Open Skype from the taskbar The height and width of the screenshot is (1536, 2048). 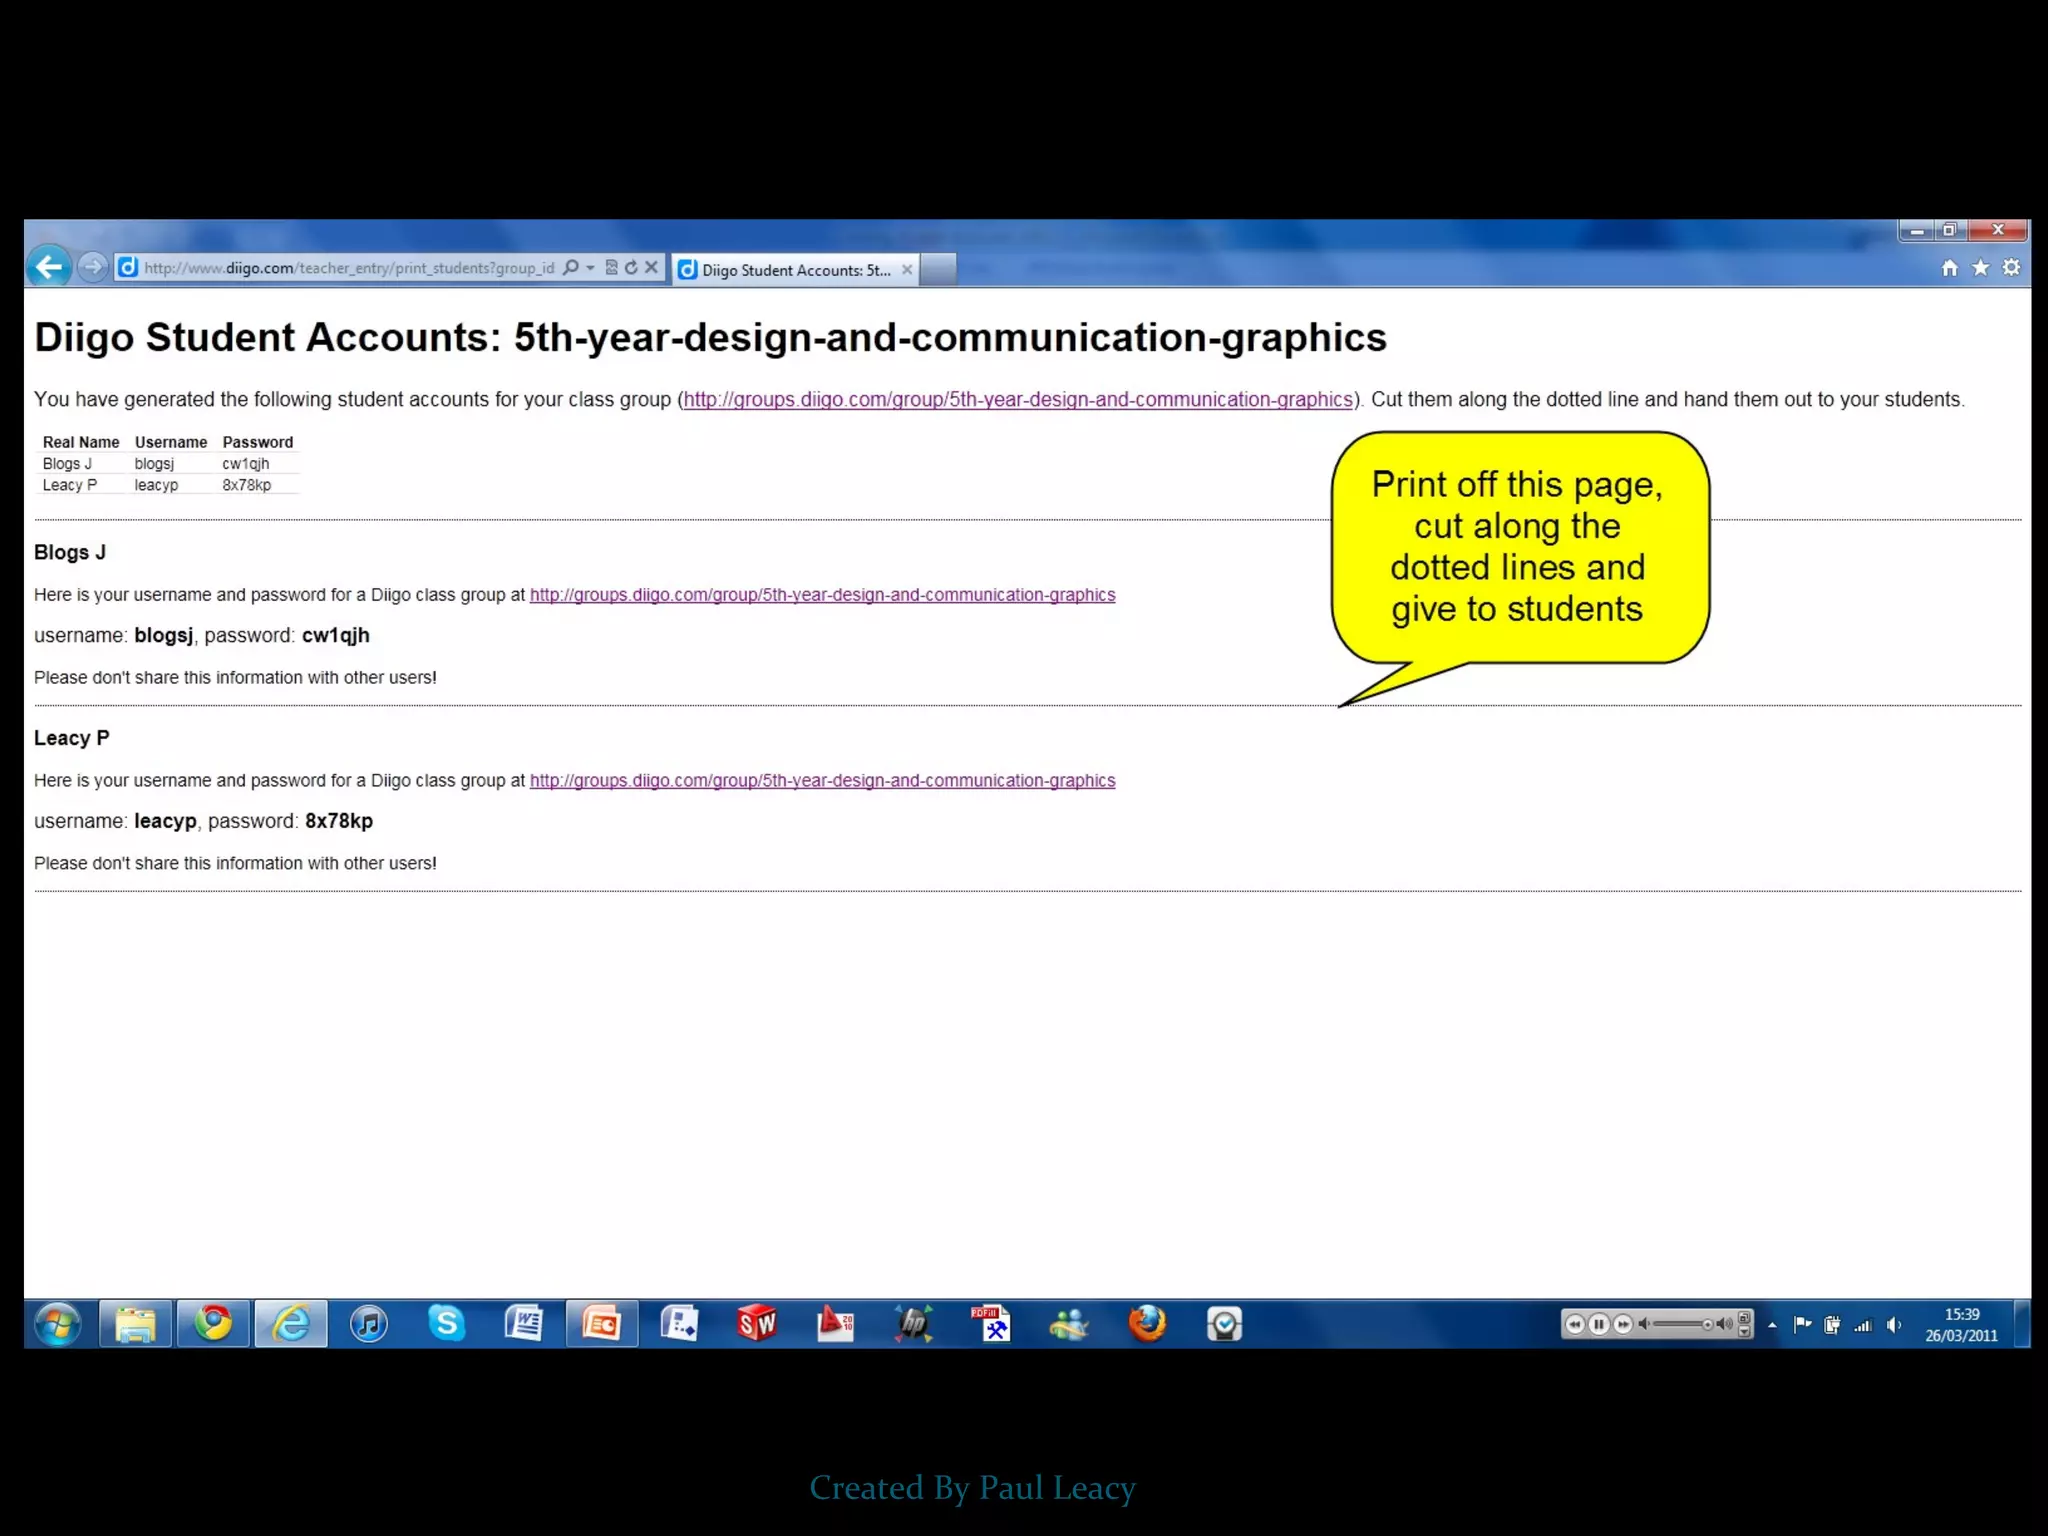447,1325
